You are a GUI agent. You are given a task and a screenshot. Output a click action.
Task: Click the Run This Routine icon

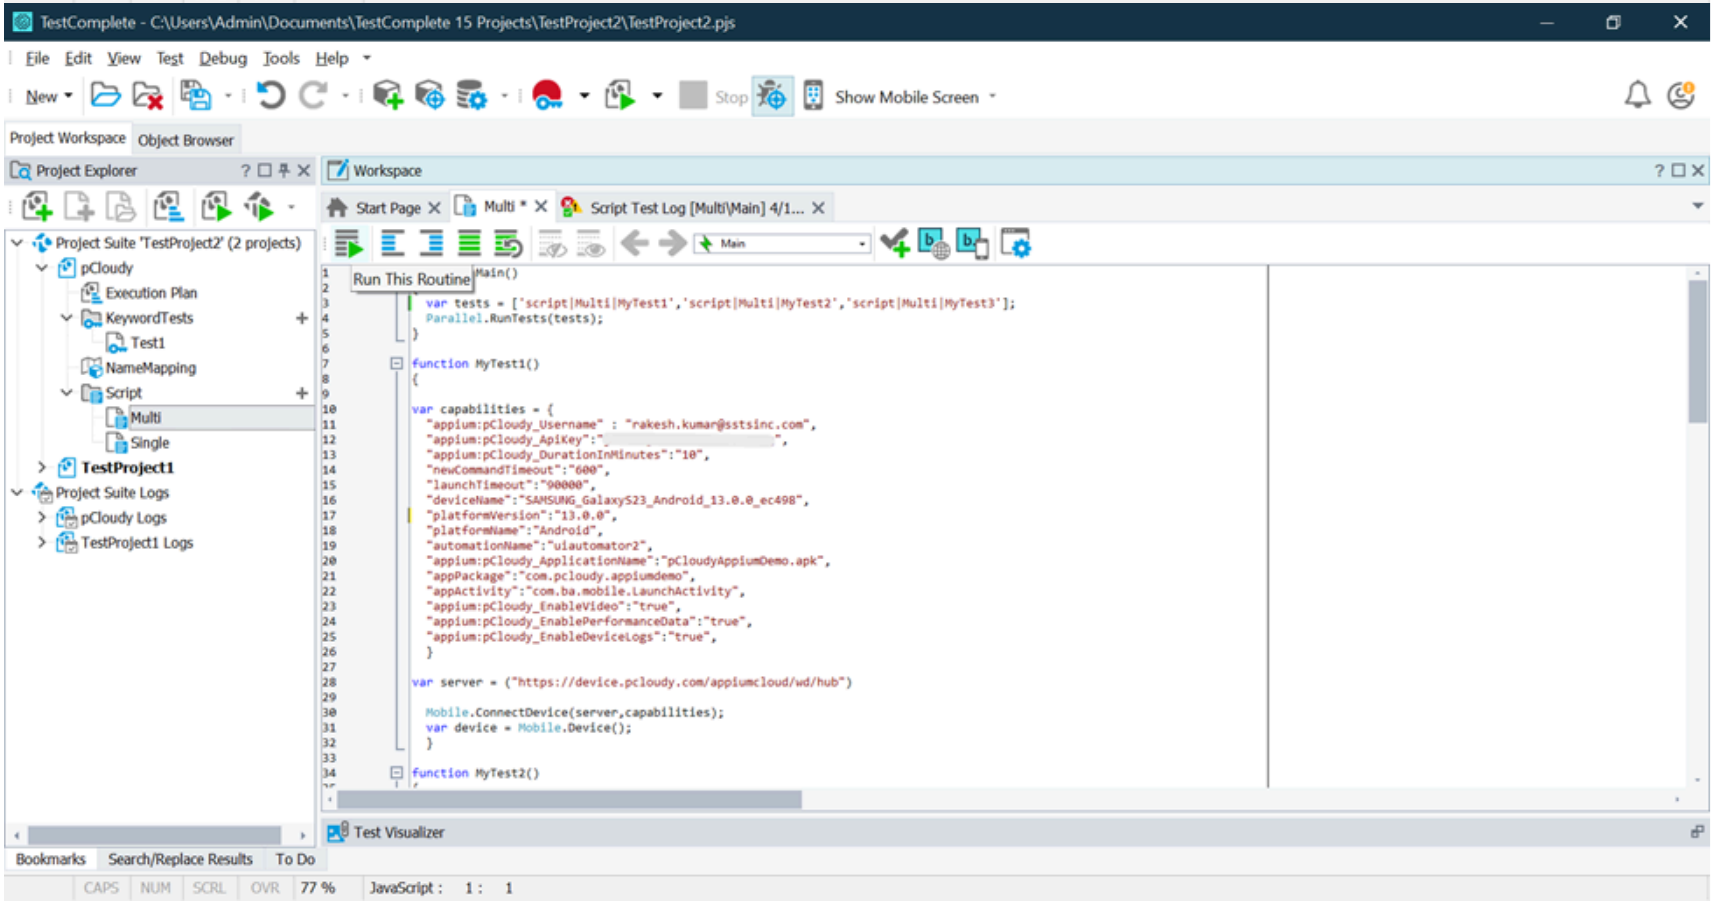pos(349,244)
